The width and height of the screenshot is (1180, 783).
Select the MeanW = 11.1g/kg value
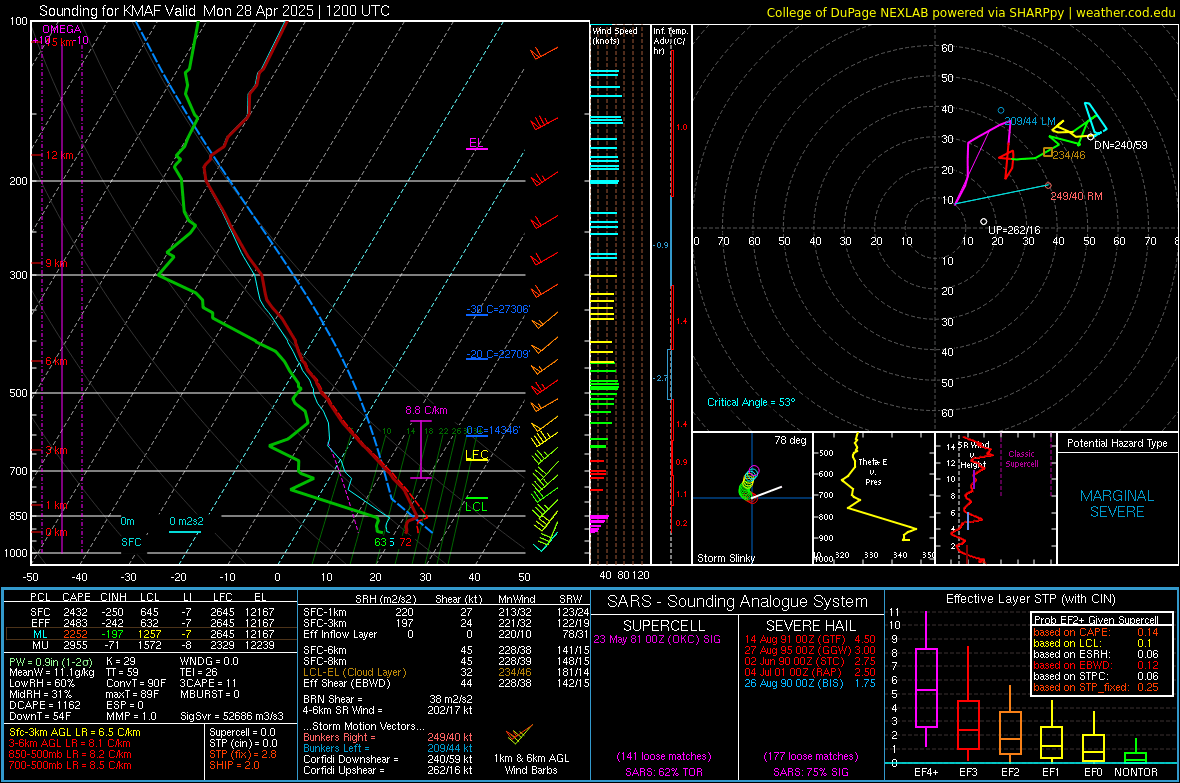52,672
